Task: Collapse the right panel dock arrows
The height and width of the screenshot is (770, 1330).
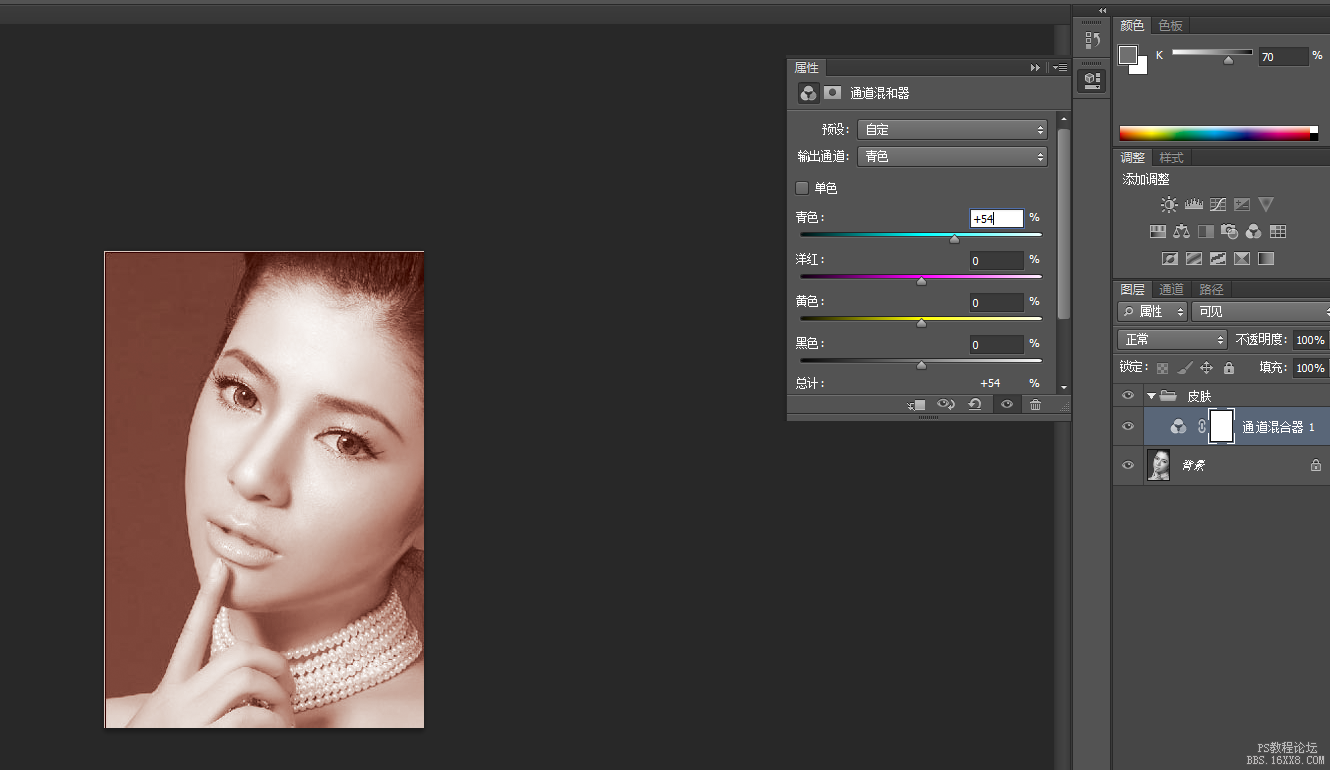Action: 1102,10
